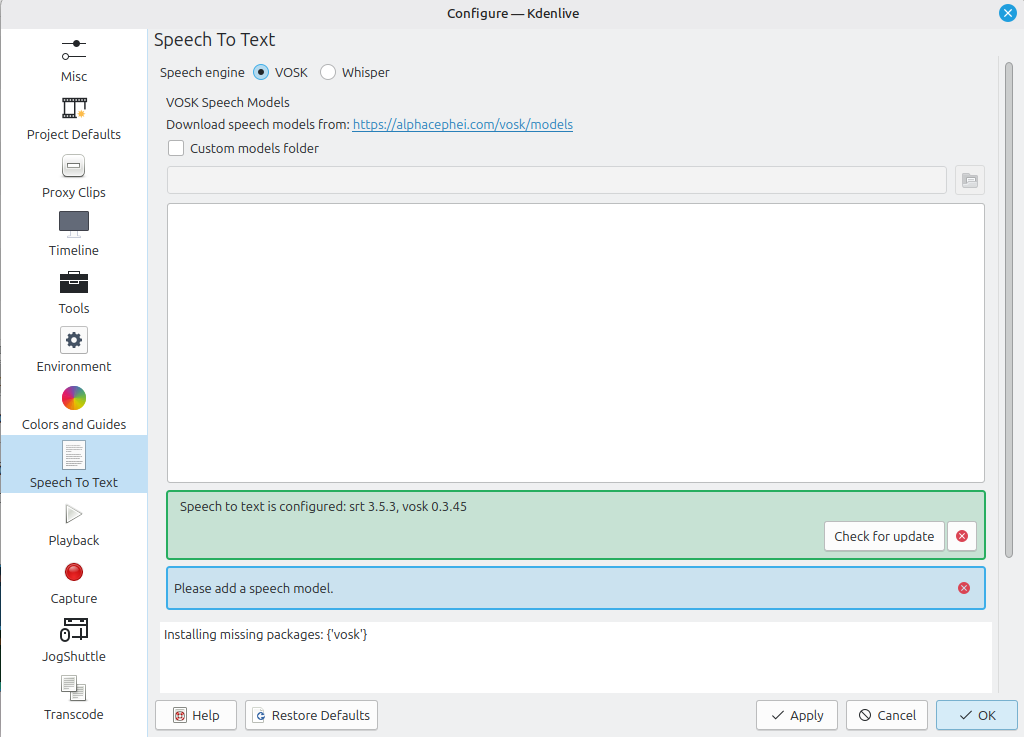Choose Whisper speech engine
Screen dimensions: 1024x737
[x=328, y=72]
